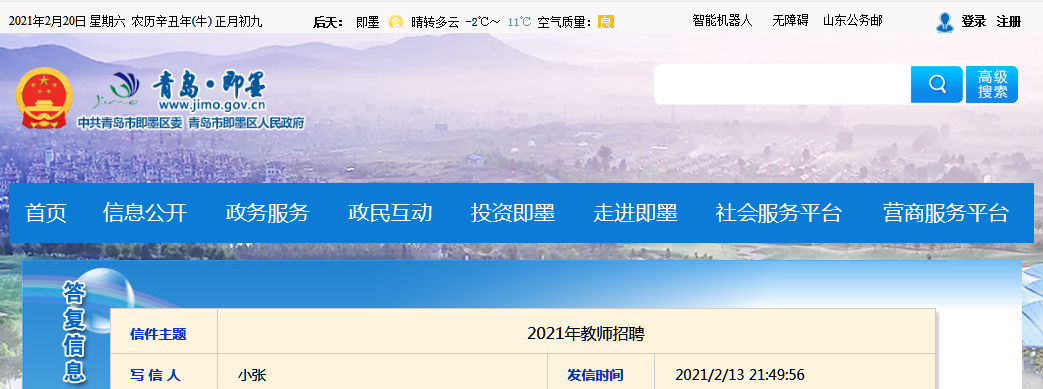This screenshot has height=389, width=1043.
Task: Click the magnifier search icon button
Action: pos(937,84)
